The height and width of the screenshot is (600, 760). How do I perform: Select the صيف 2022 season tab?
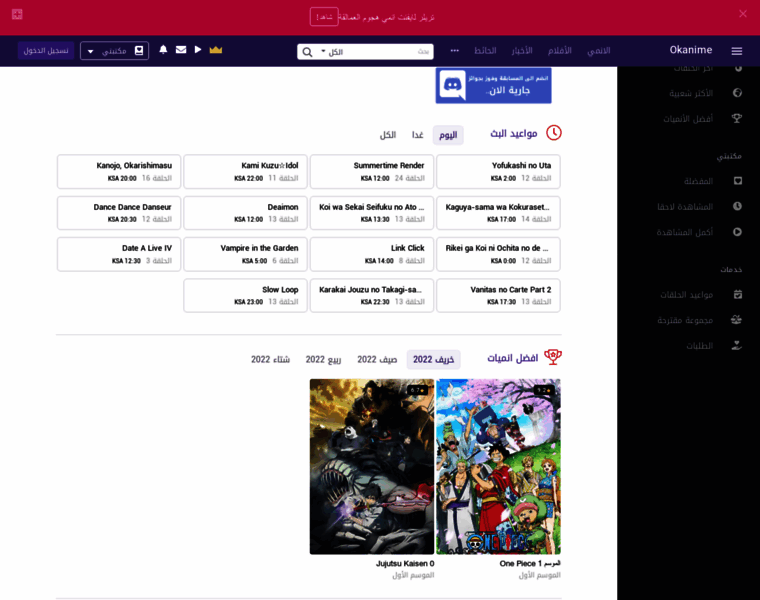377,359
